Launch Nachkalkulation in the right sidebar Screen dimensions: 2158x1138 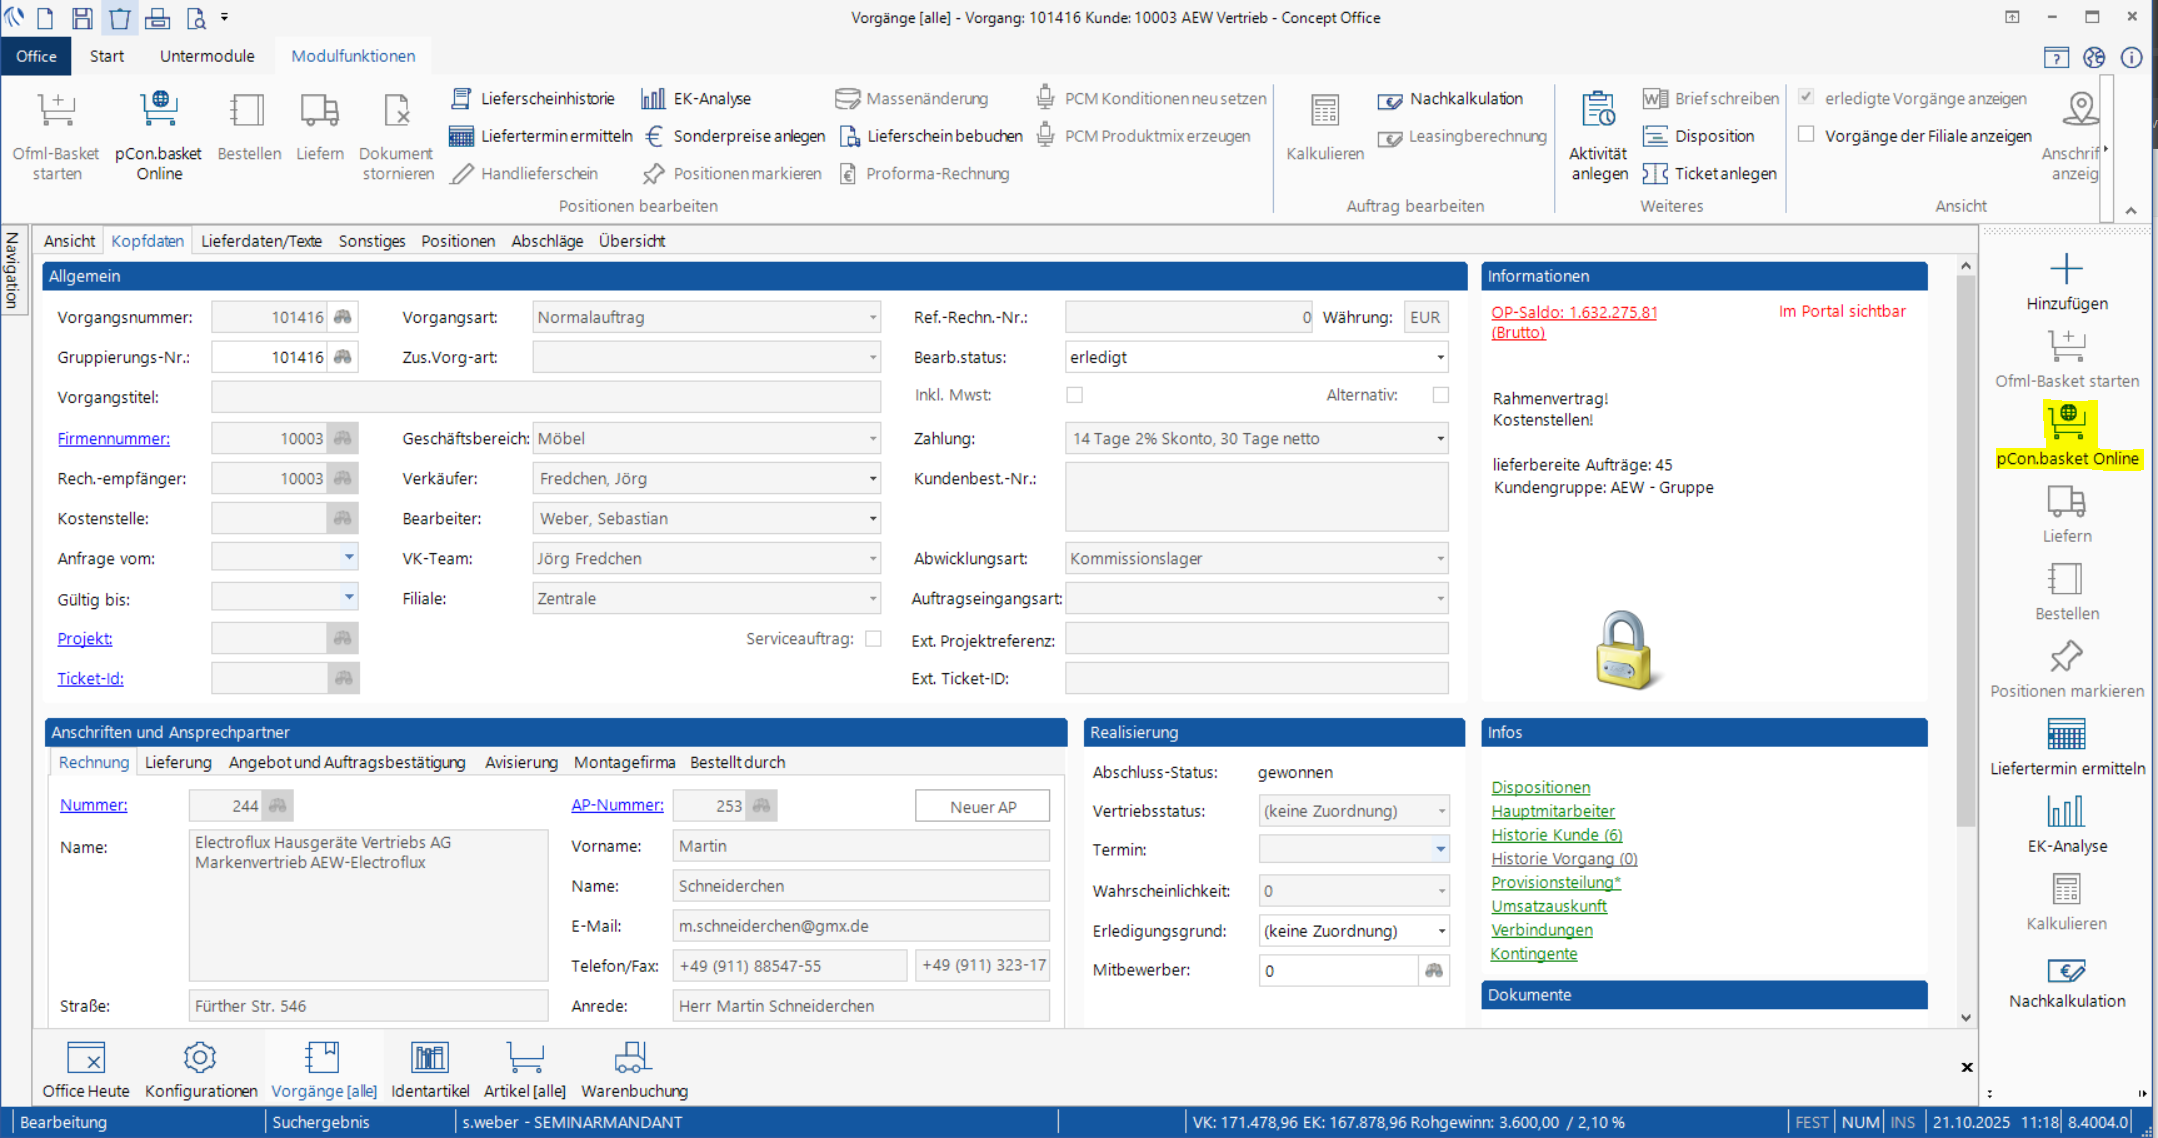click(2066, 972)
